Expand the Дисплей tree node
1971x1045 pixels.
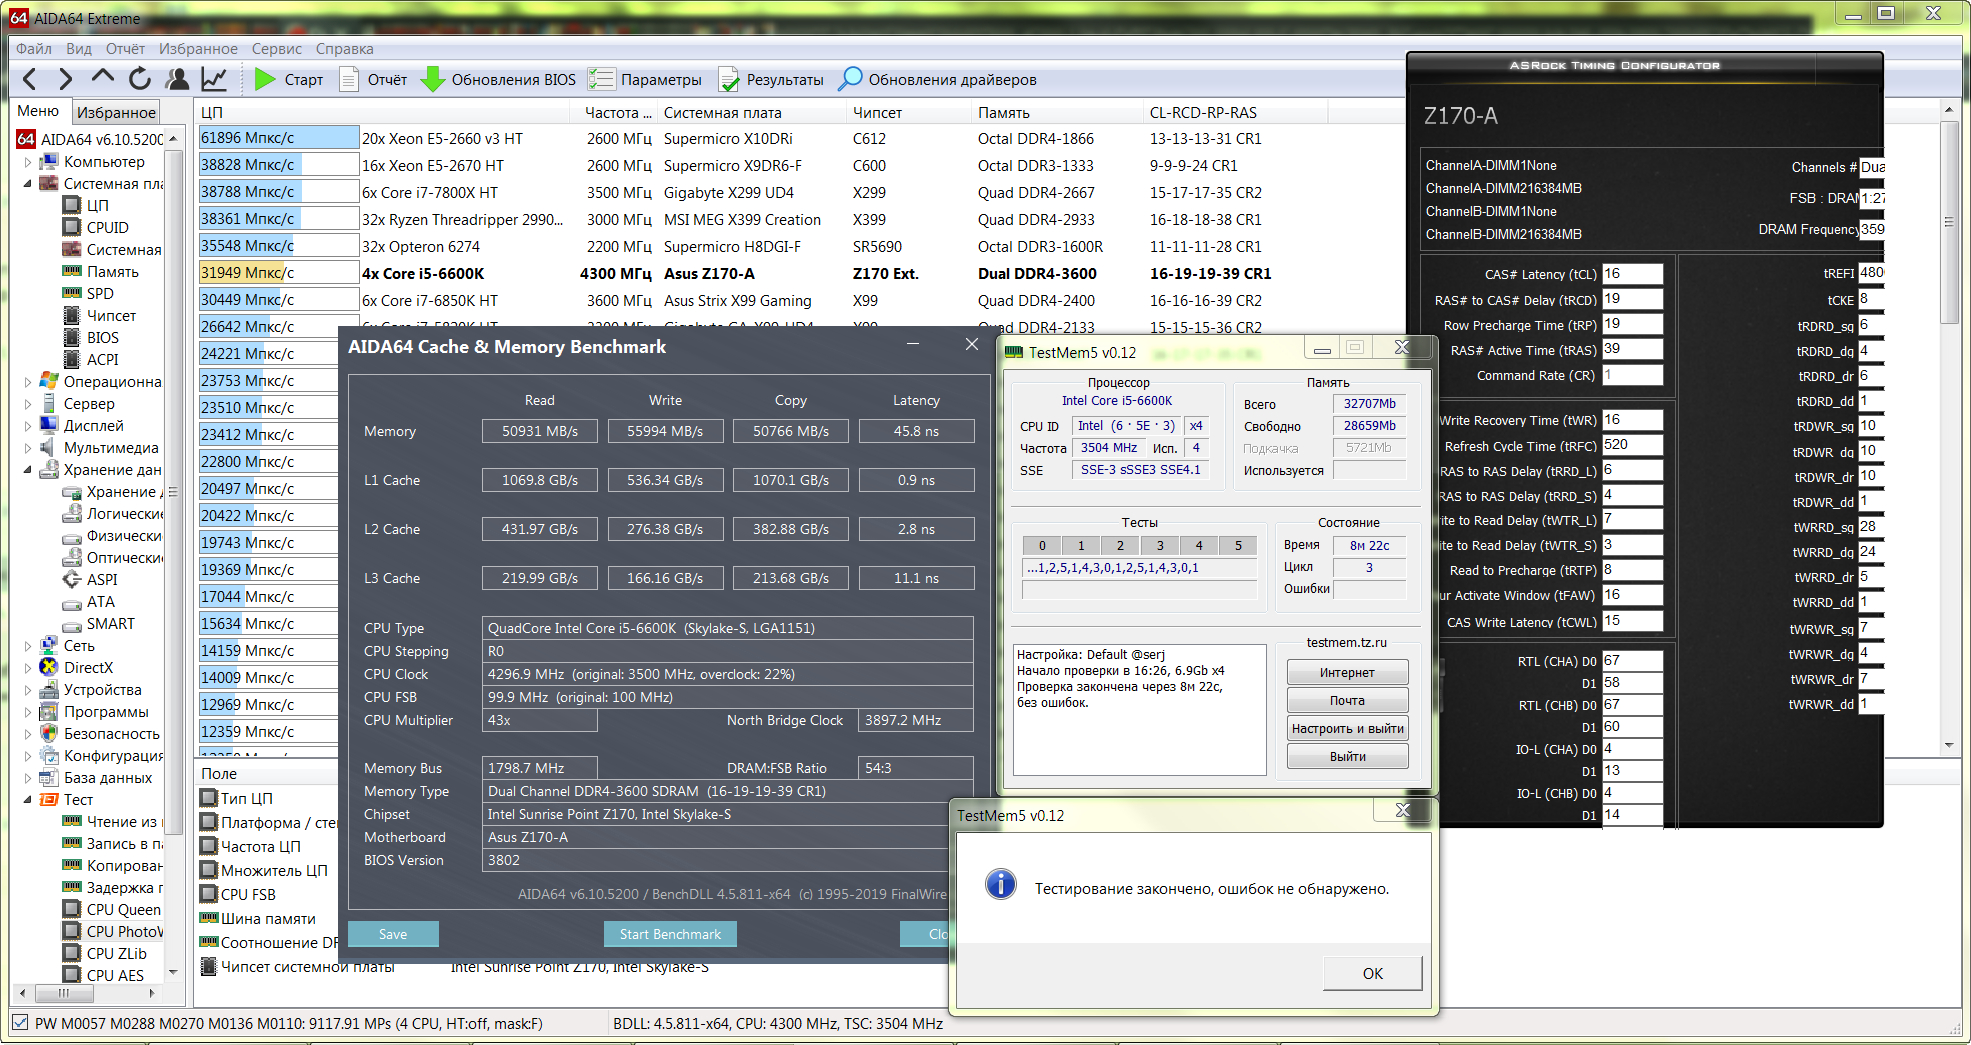tap(27, 426)
